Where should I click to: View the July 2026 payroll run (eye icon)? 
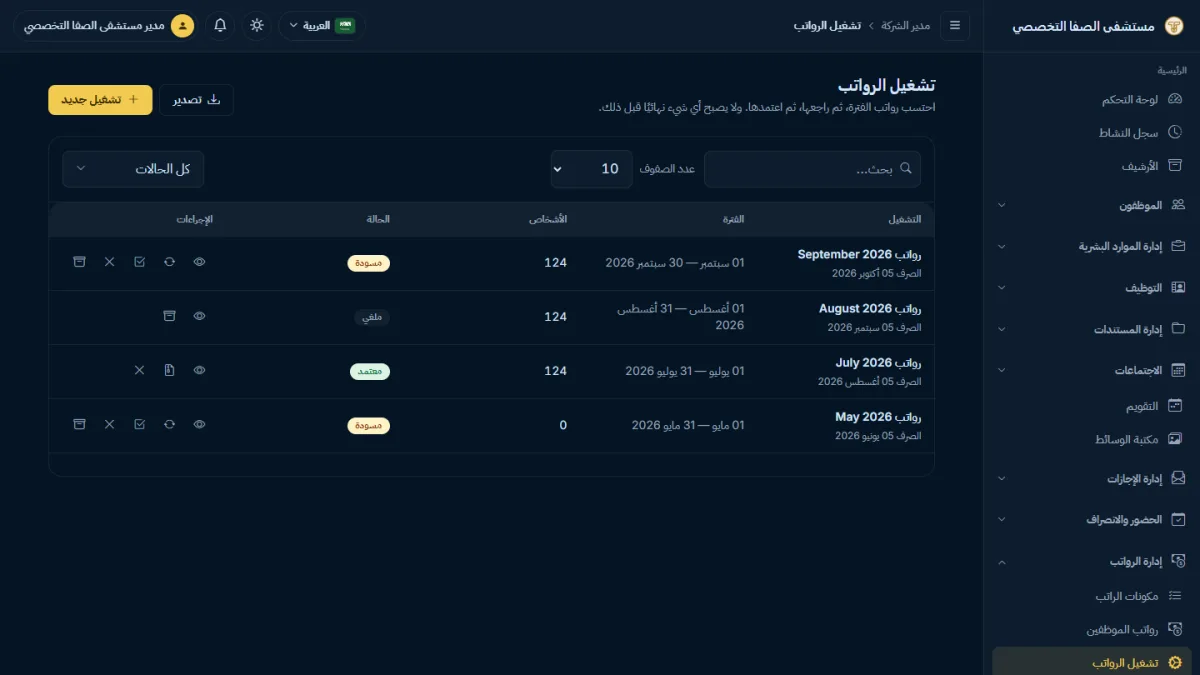point(199,371)
